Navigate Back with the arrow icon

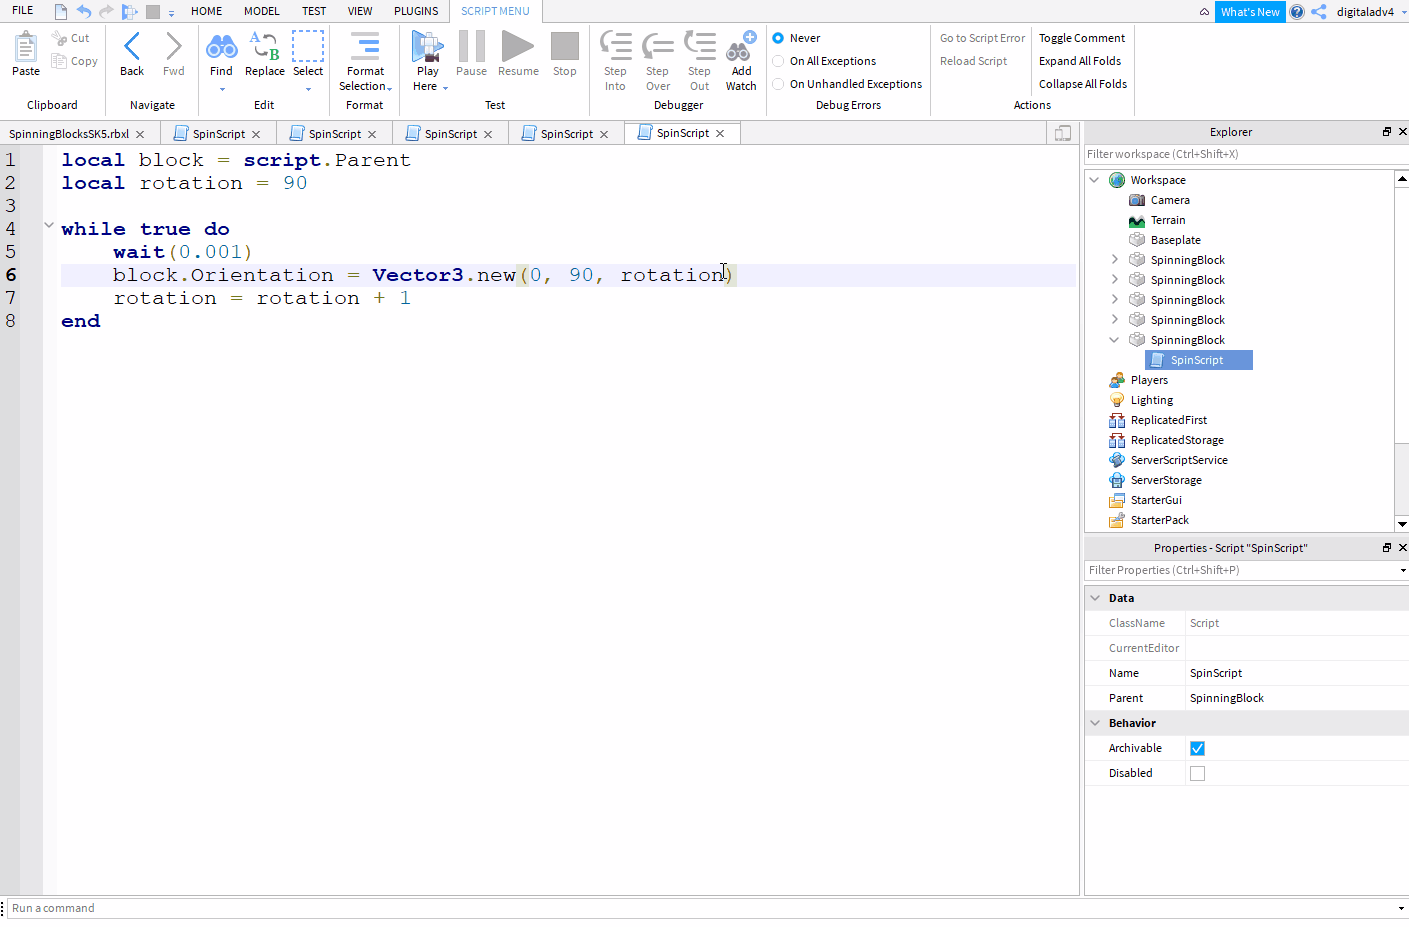132,46
